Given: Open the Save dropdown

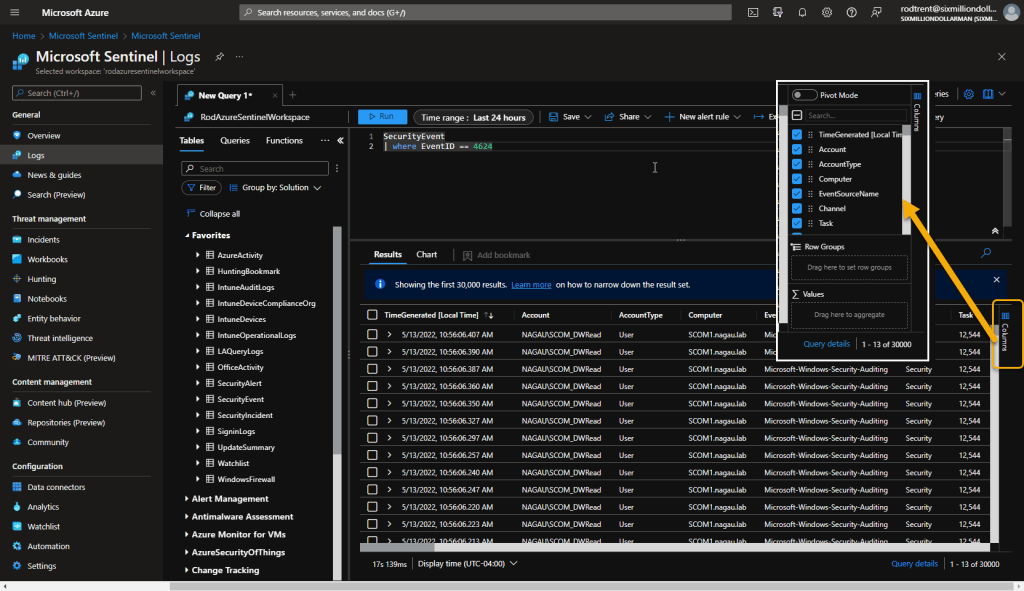Looking at the screenshot, I should [x=570, y=117].
